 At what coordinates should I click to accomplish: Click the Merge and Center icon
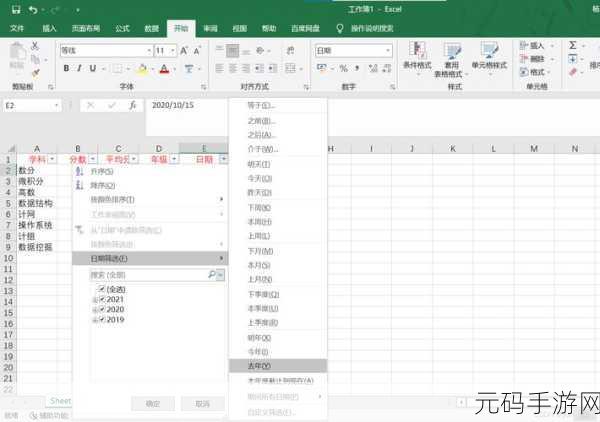coord(290,68)
